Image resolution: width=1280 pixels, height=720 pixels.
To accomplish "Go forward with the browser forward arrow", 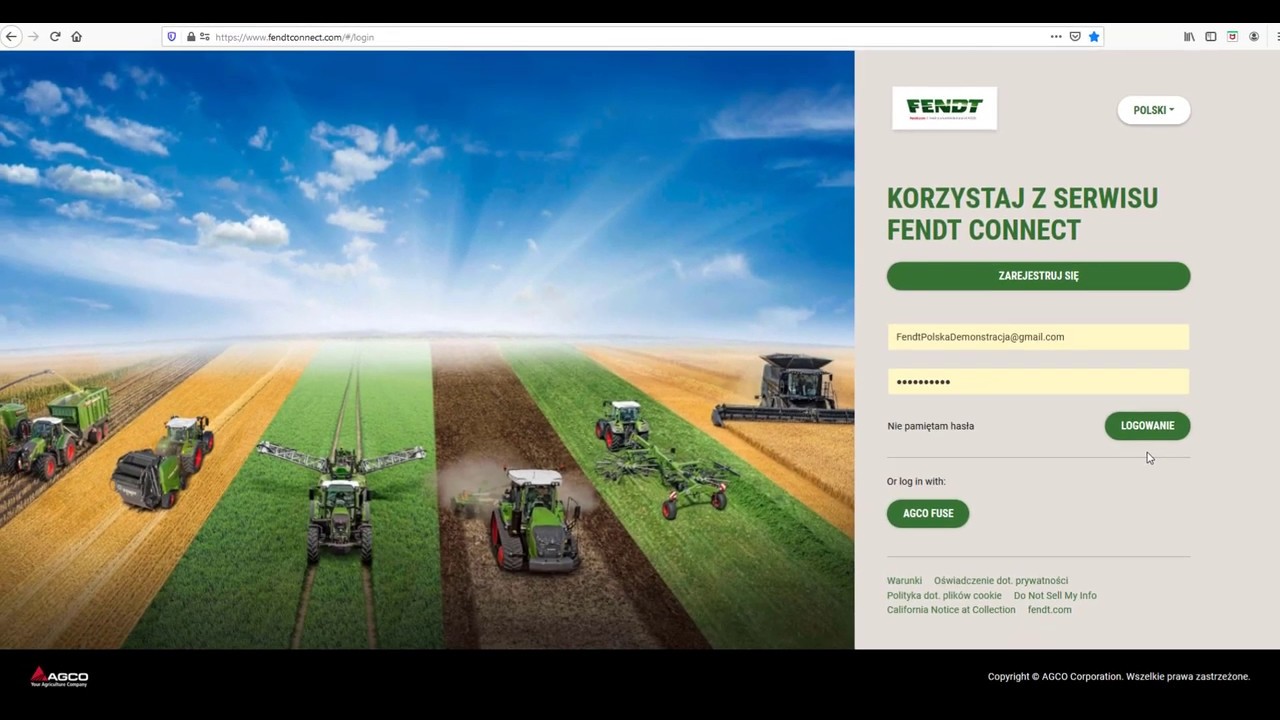I will tap(33, 37).
